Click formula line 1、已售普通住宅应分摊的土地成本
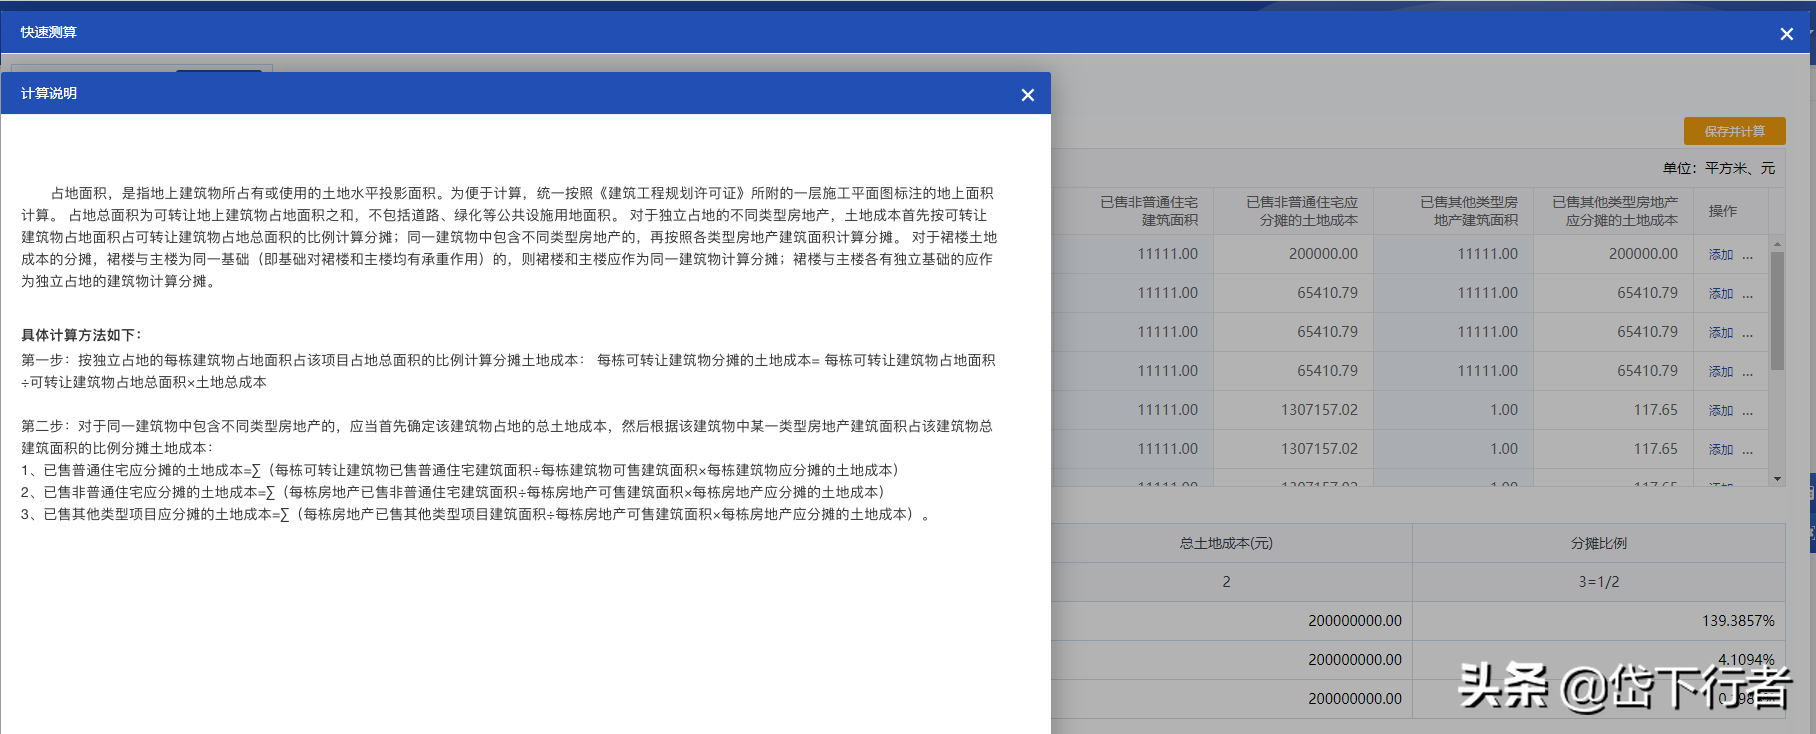The width and height of the screenshot is (1816, 734). [x=461, y=470]
